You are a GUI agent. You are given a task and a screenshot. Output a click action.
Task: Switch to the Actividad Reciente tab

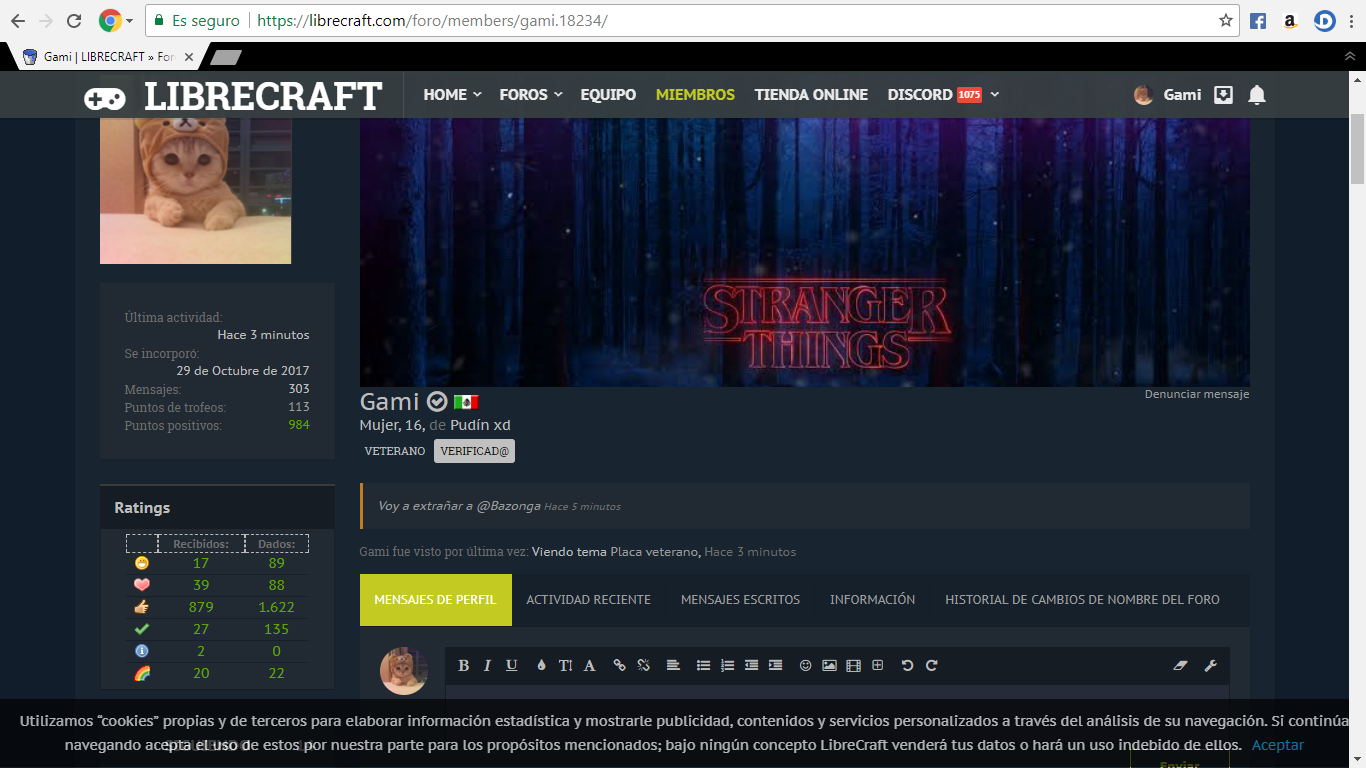tap(588, 600)
